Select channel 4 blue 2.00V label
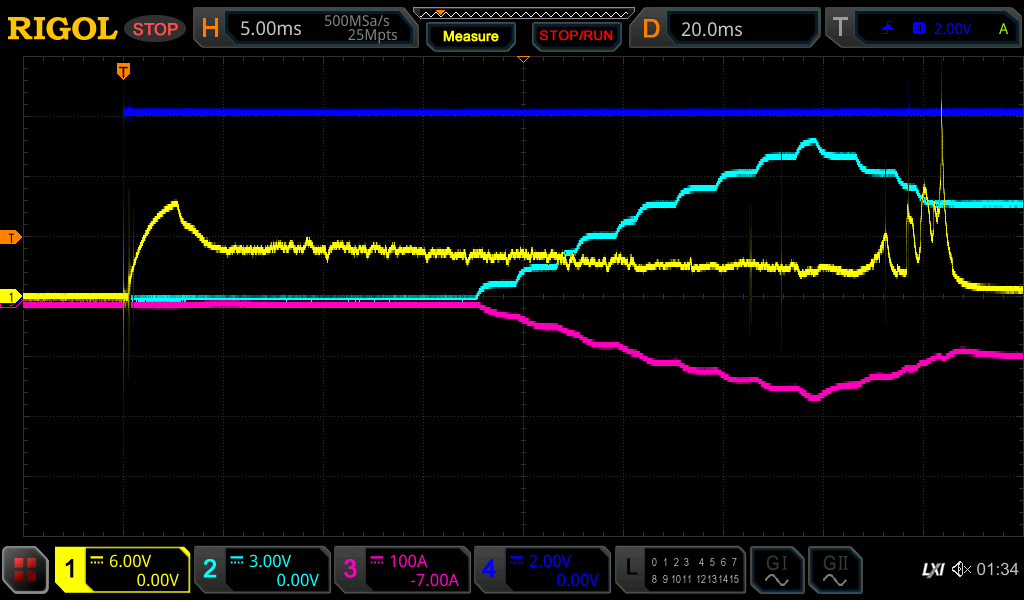This screenshot has height=600, width=1024. [542, 570]
